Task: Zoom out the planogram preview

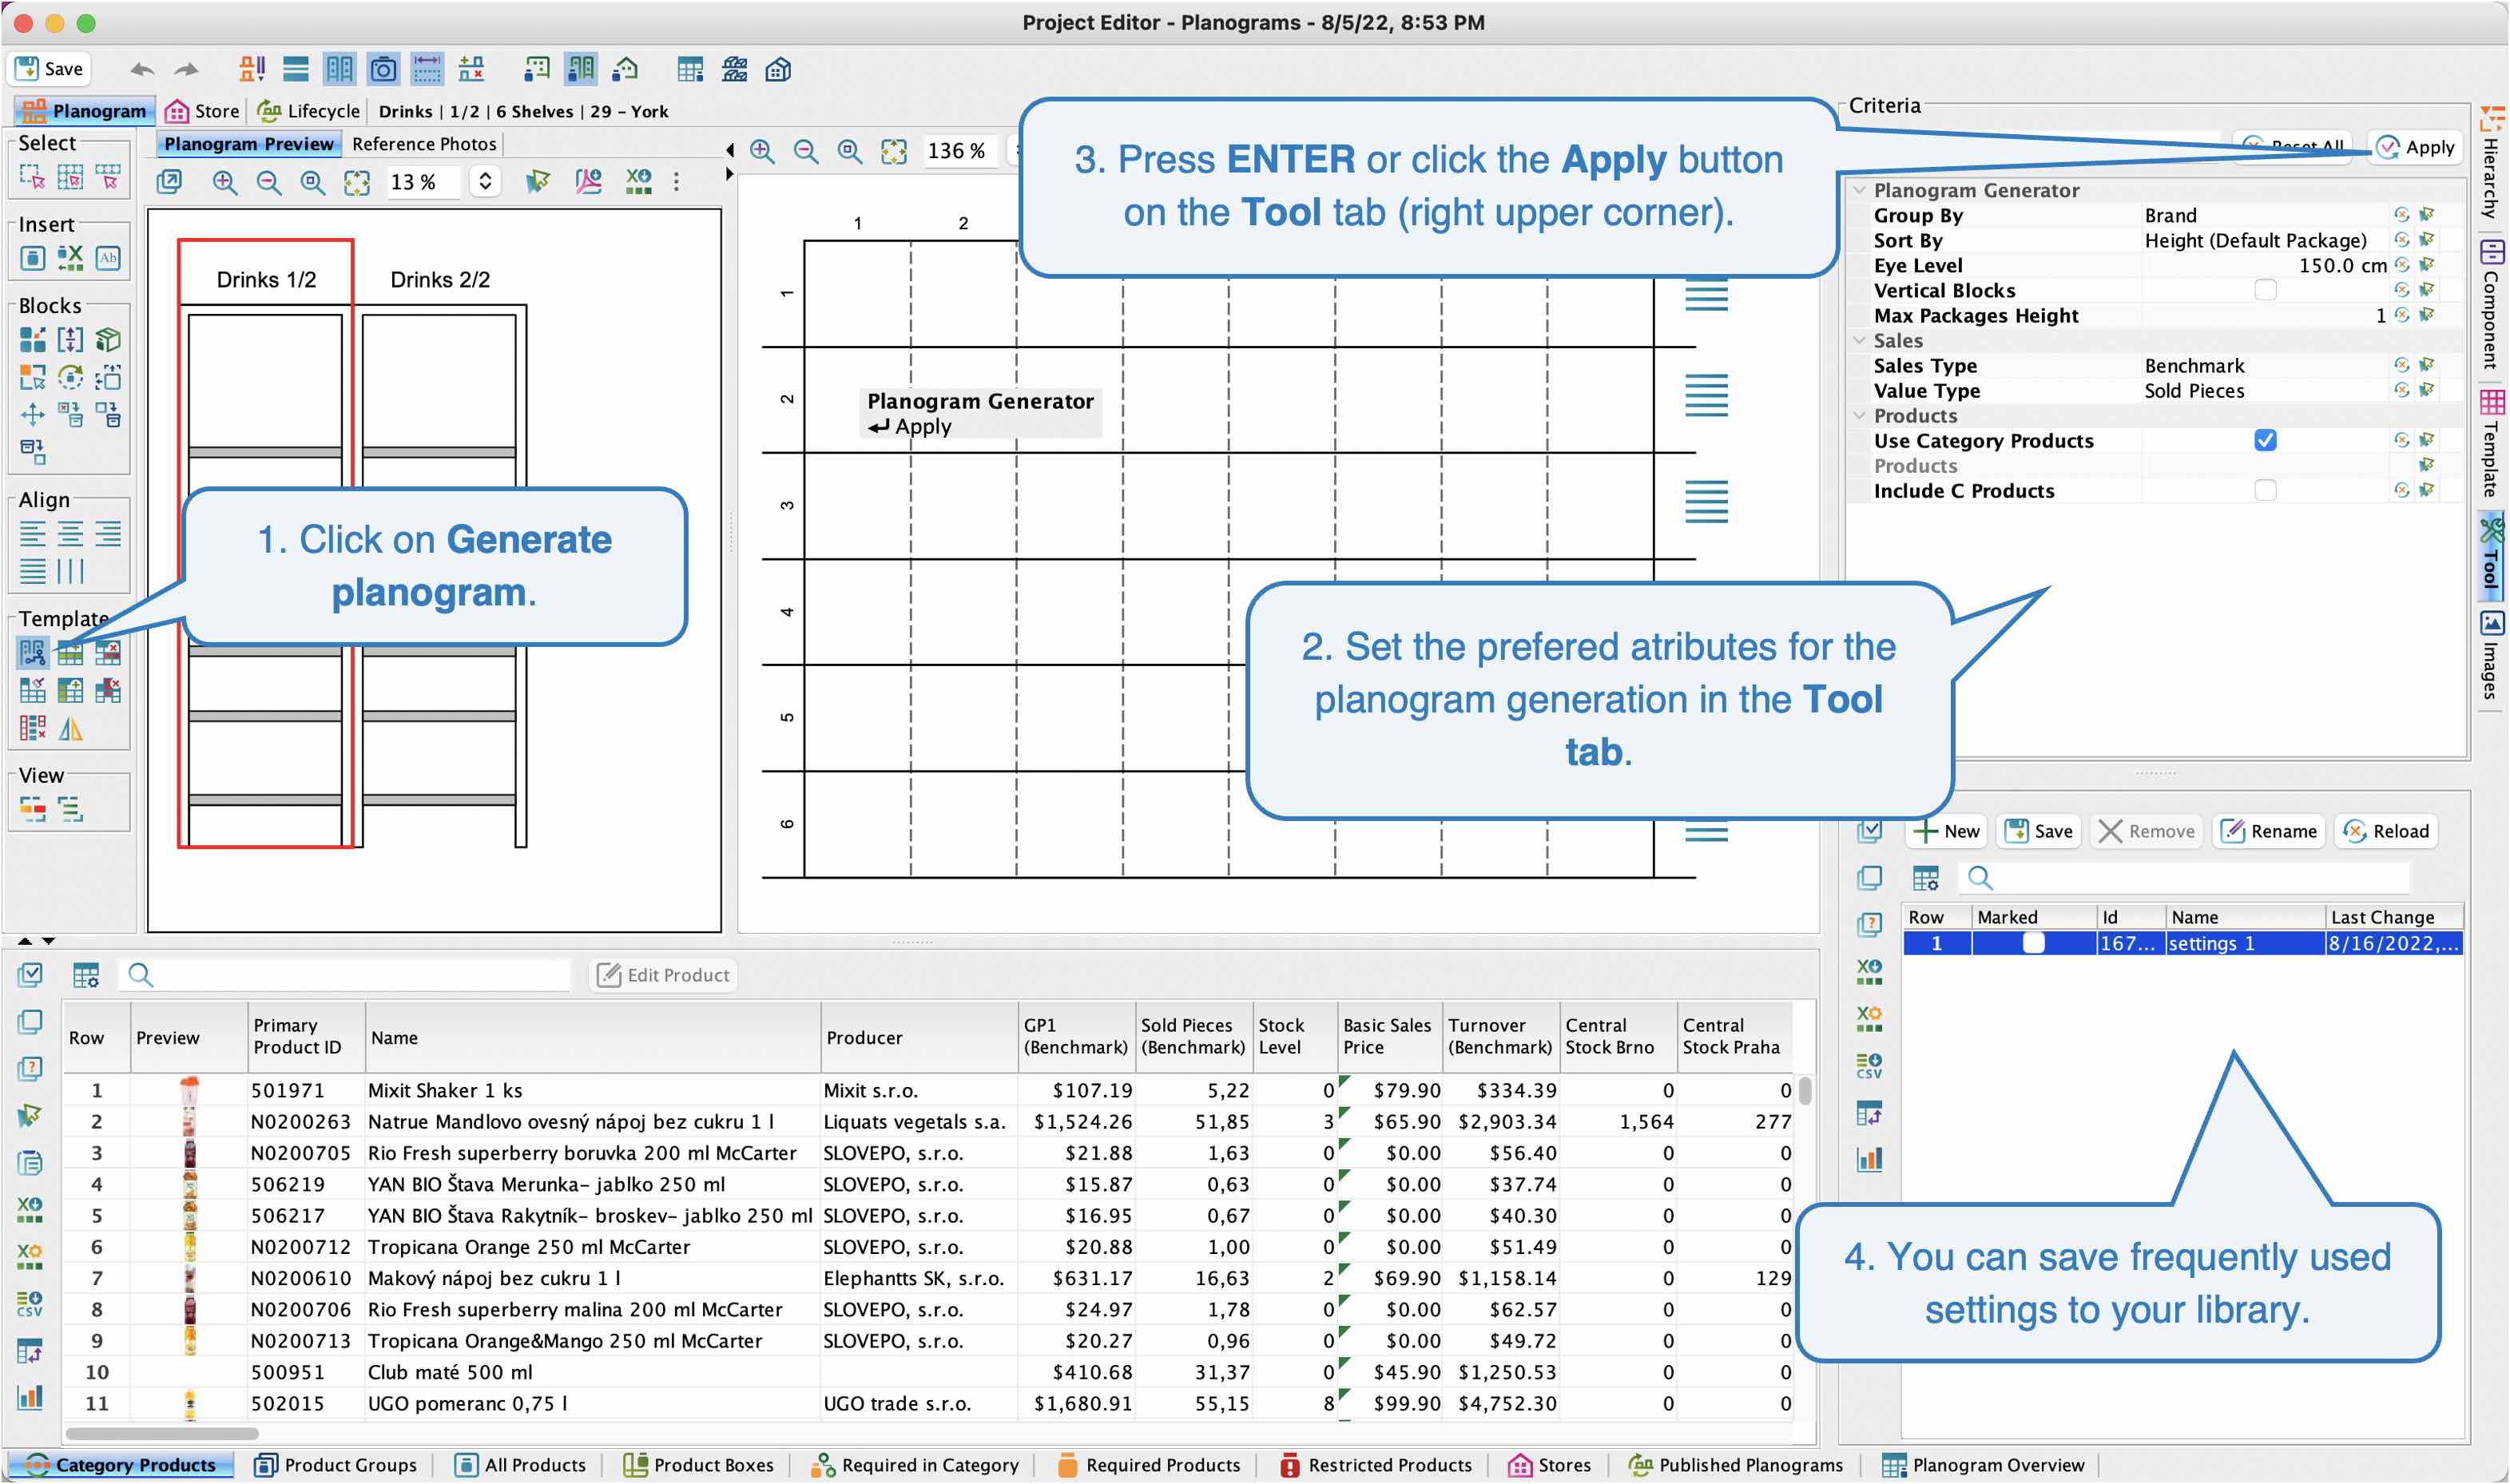Action: point(269,182)
